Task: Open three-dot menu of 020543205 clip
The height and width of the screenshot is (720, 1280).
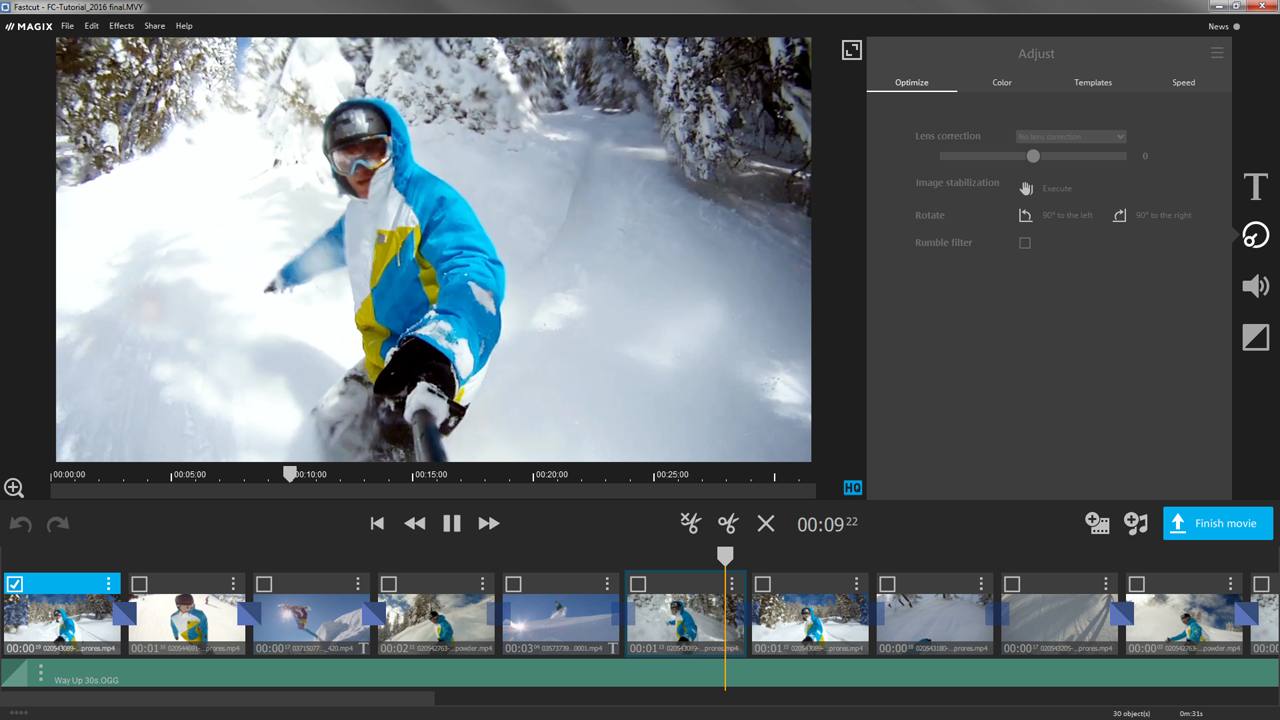Action: tap(1106, 584)
